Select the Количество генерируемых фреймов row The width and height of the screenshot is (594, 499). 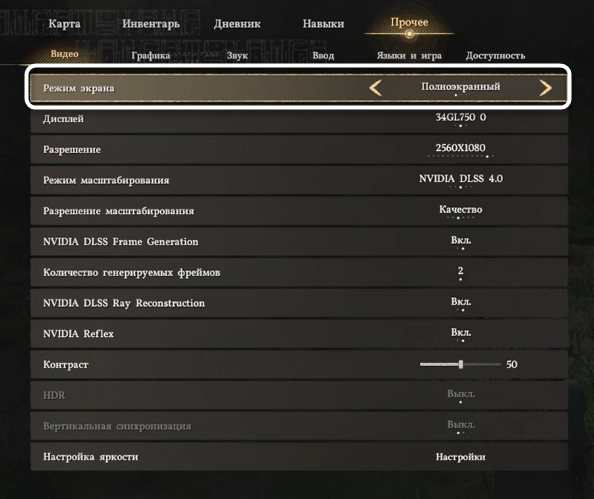[299, 272]
